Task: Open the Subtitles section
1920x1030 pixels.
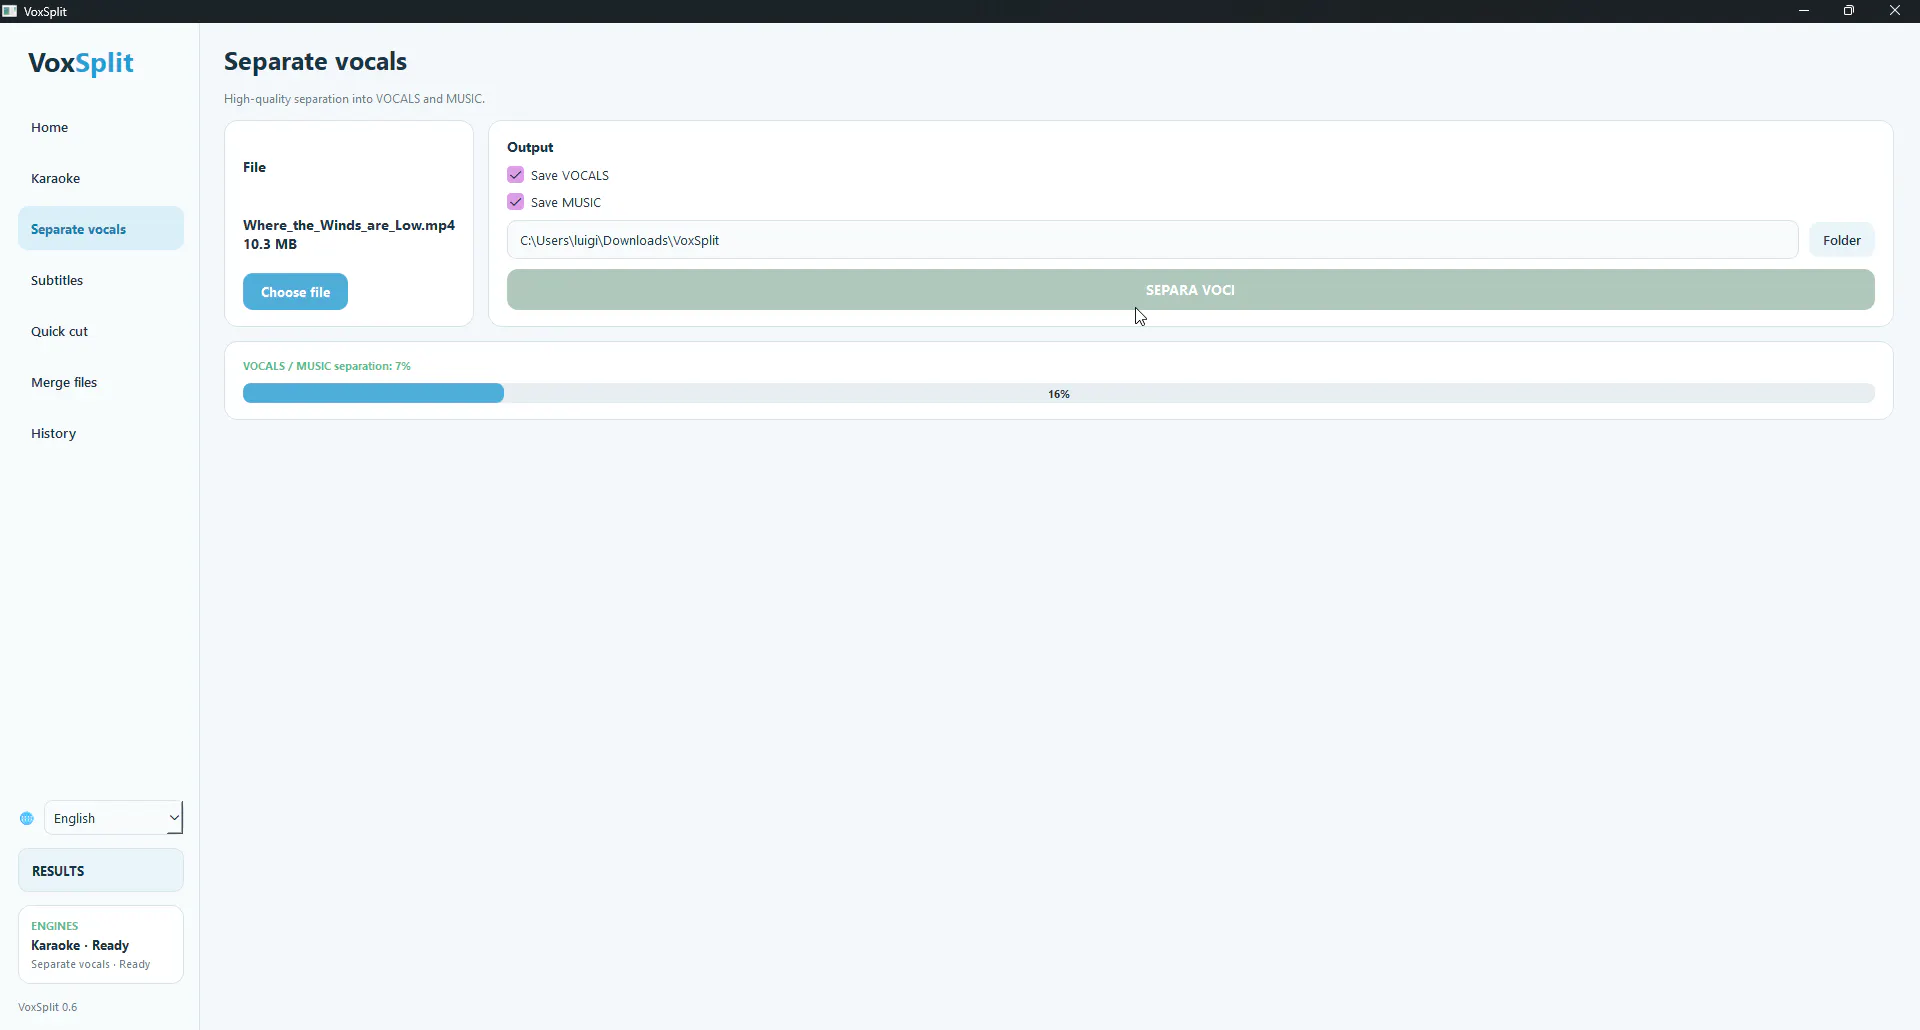Action: [x=101, y=280]
